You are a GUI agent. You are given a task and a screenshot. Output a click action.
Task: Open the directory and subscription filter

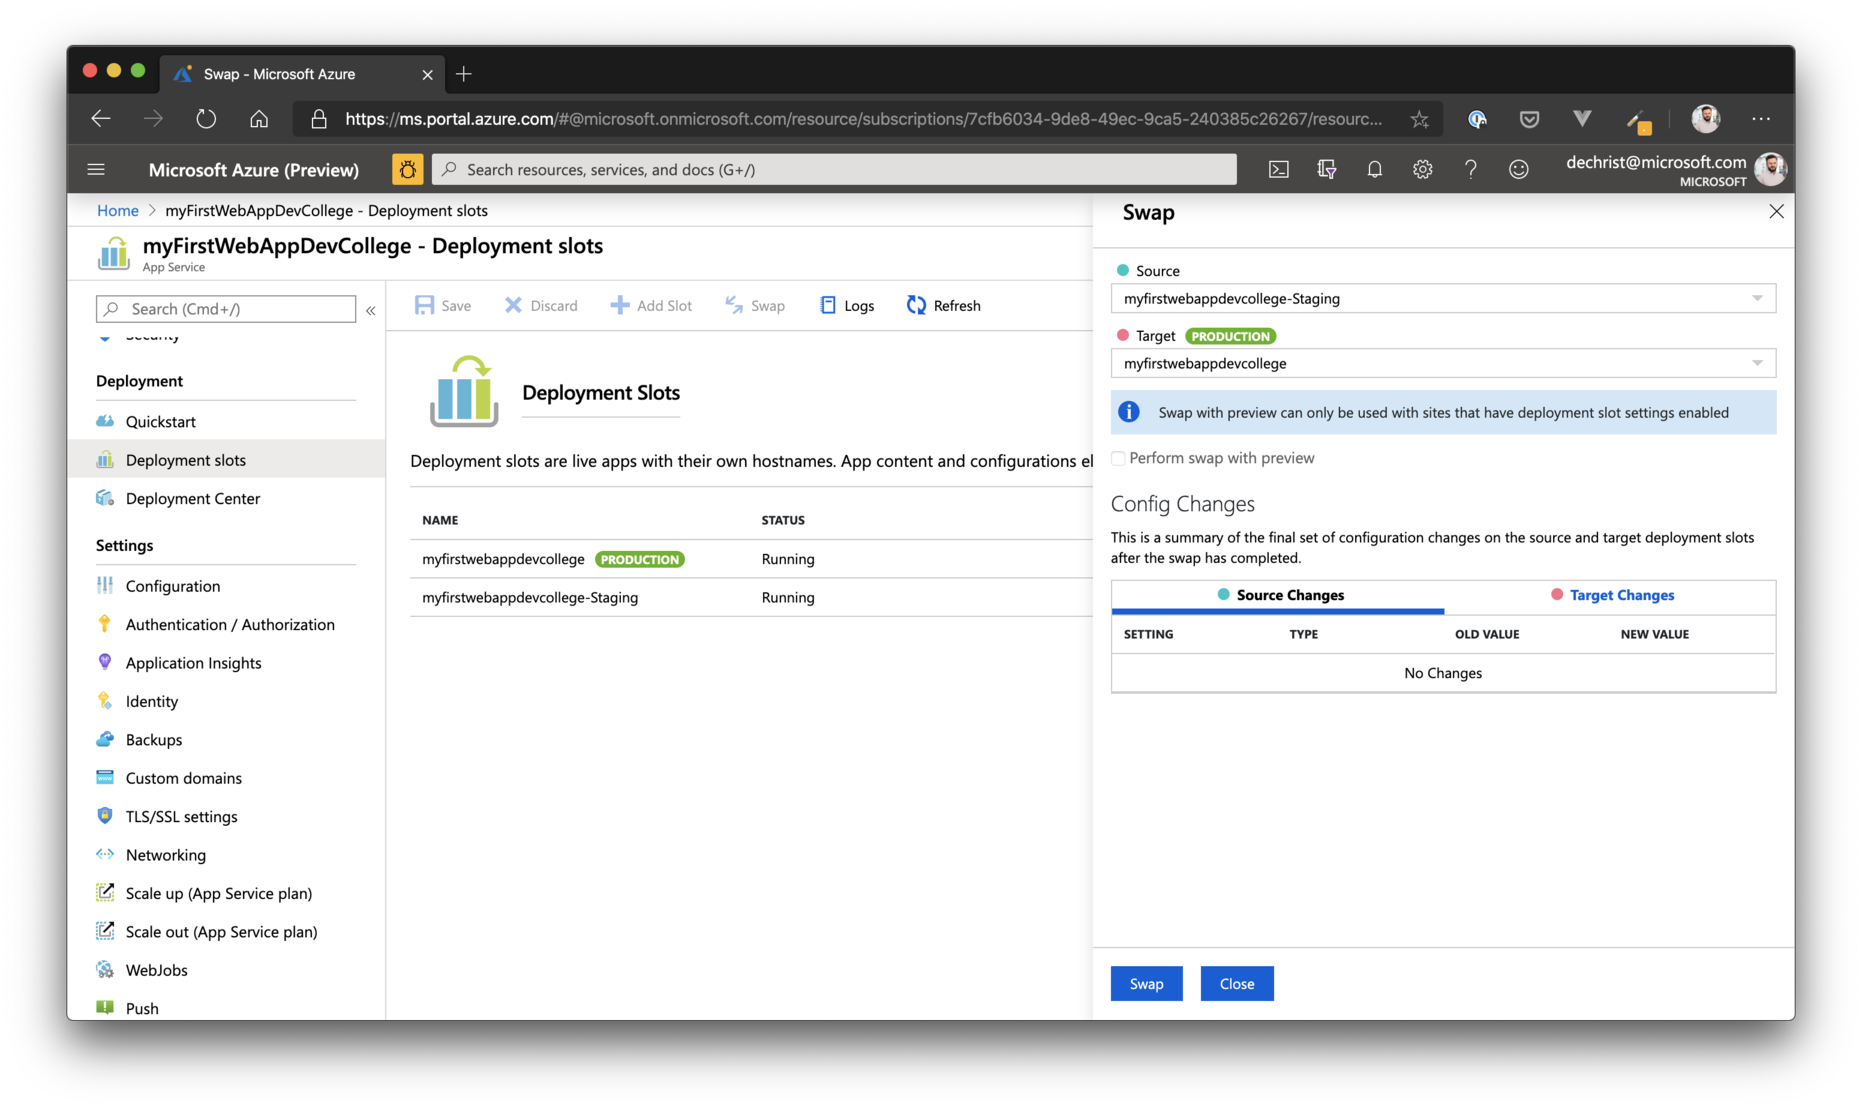coord(1326,169)
